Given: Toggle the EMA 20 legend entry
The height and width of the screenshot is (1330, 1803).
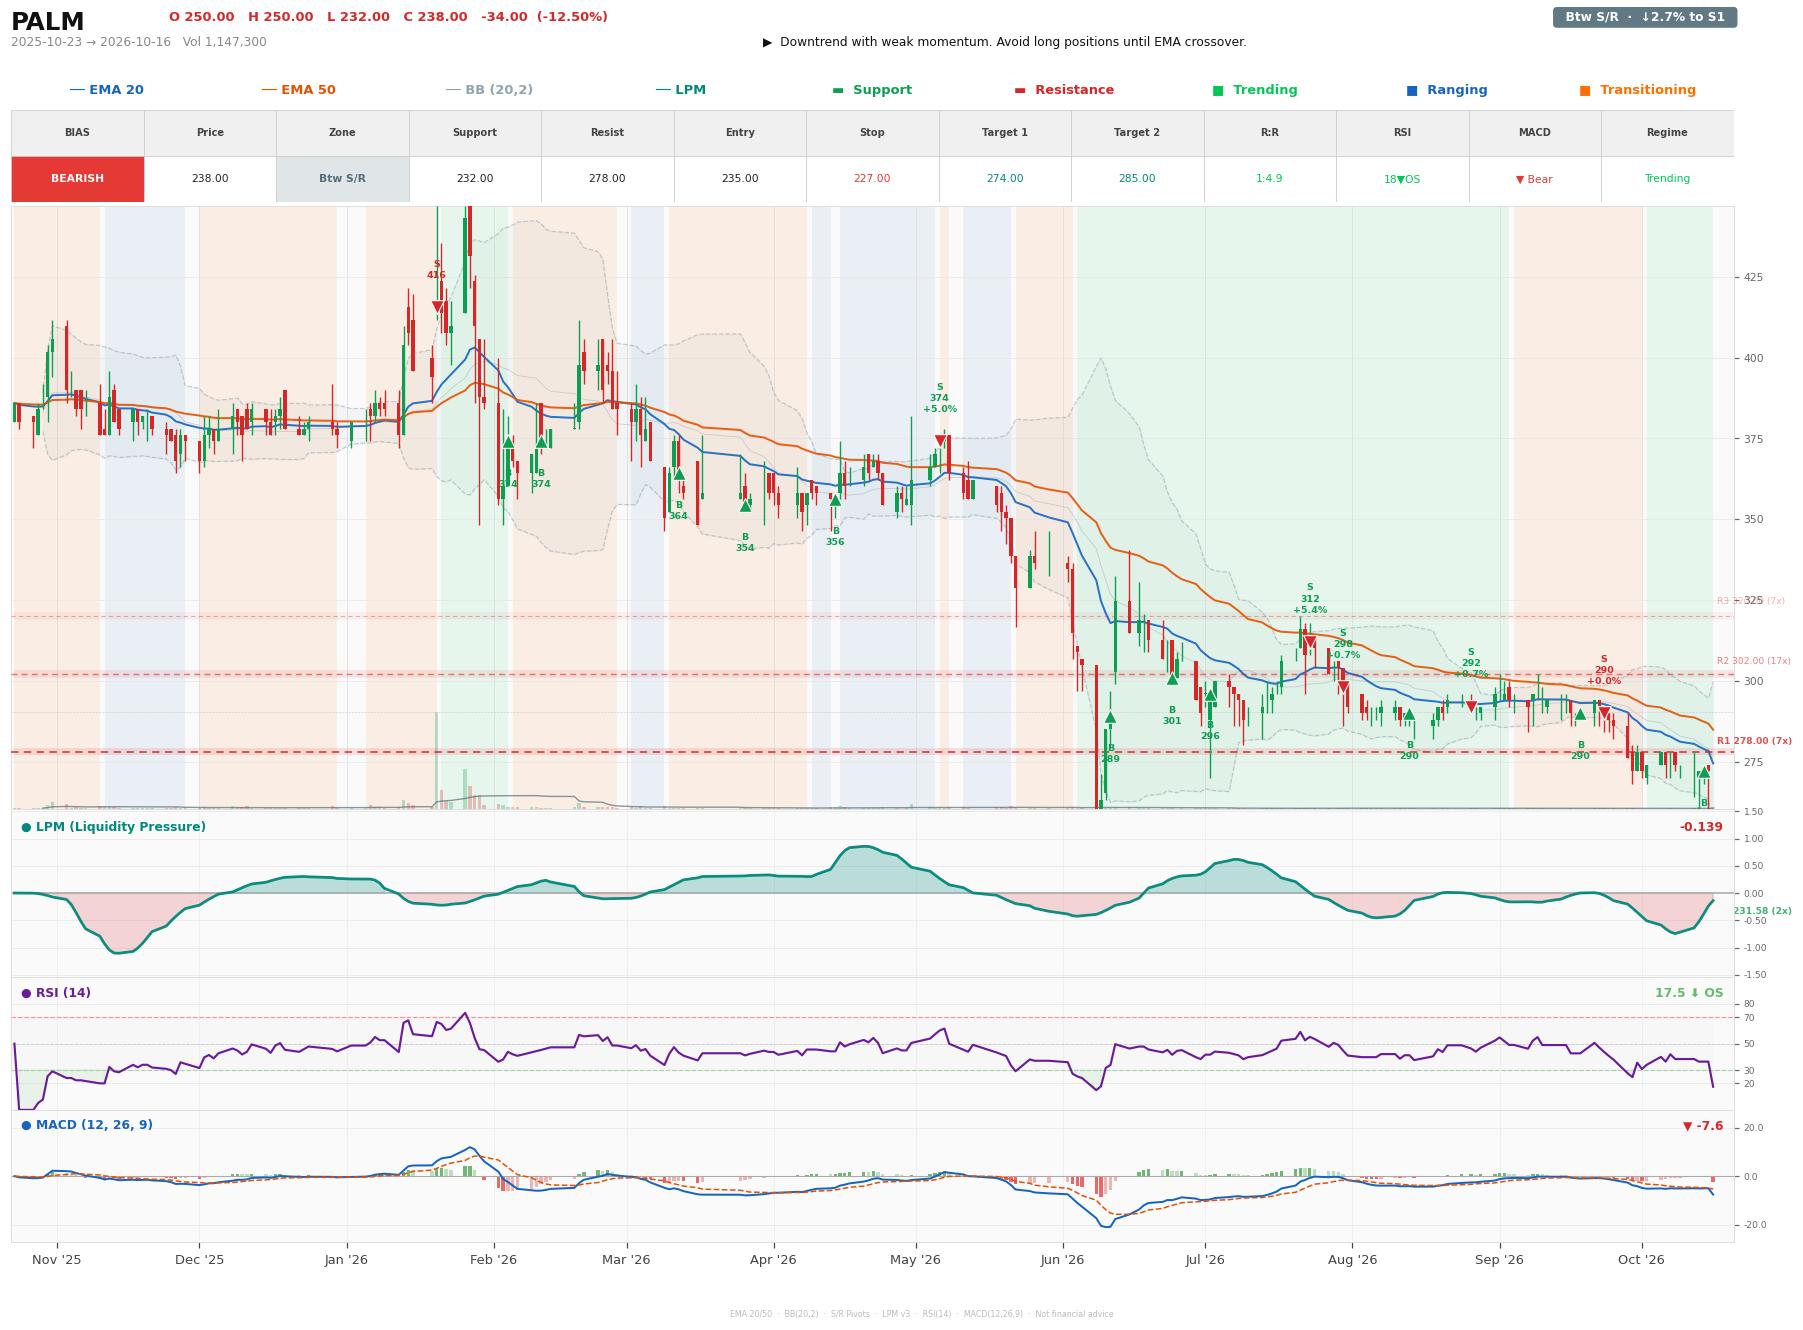Looking at the screenshot, I should pyautogui.click(x=106, y=90).
